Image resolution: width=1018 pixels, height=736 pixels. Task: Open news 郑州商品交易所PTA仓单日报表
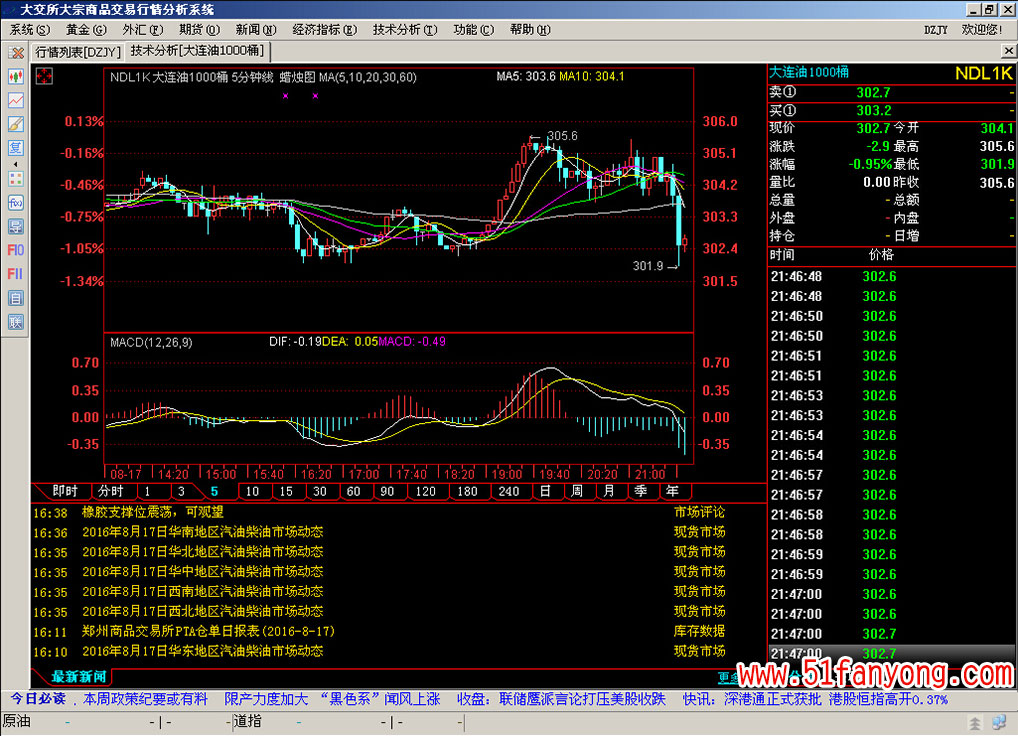pyautogui.click(x=208, y=632)
